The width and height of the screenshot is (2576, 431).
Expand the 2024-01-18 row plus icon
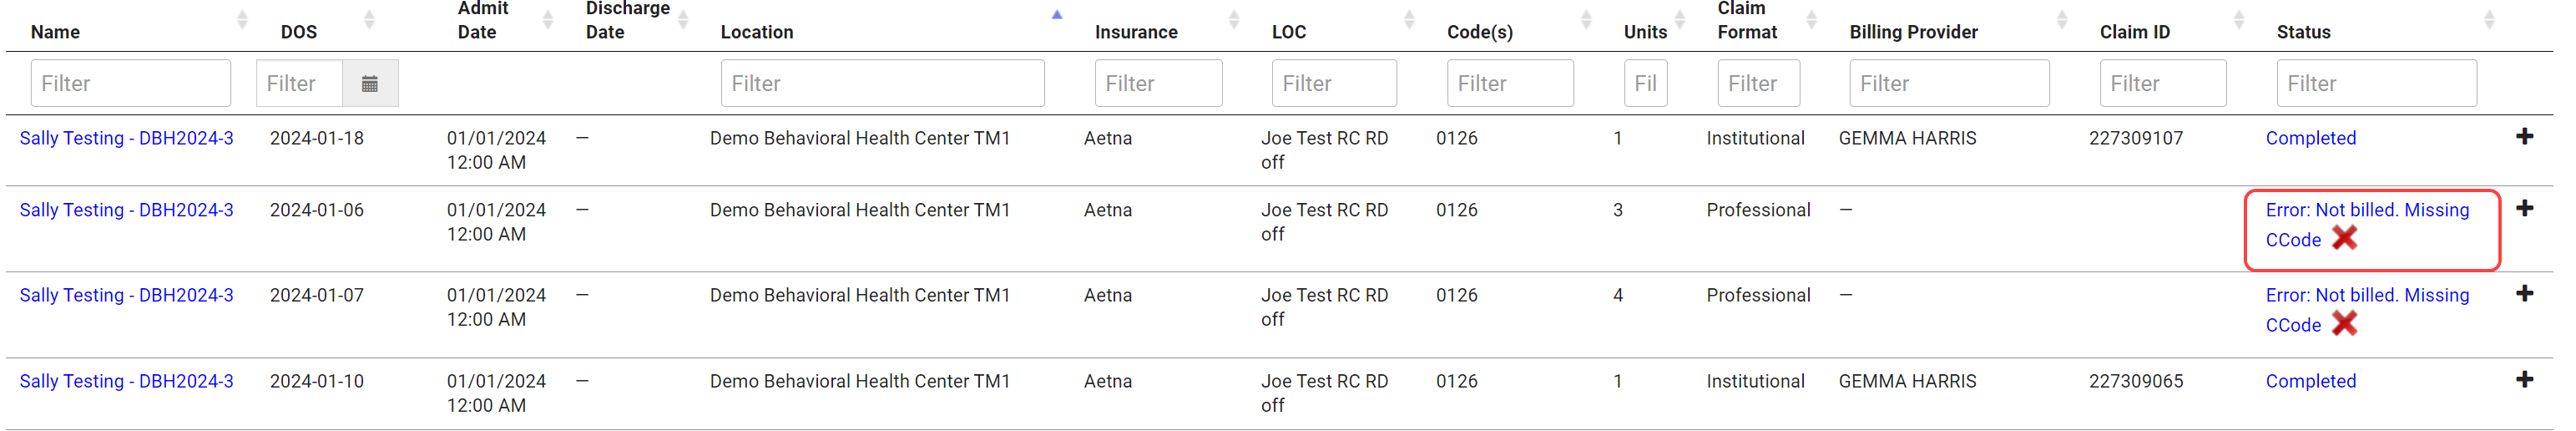2524,136
